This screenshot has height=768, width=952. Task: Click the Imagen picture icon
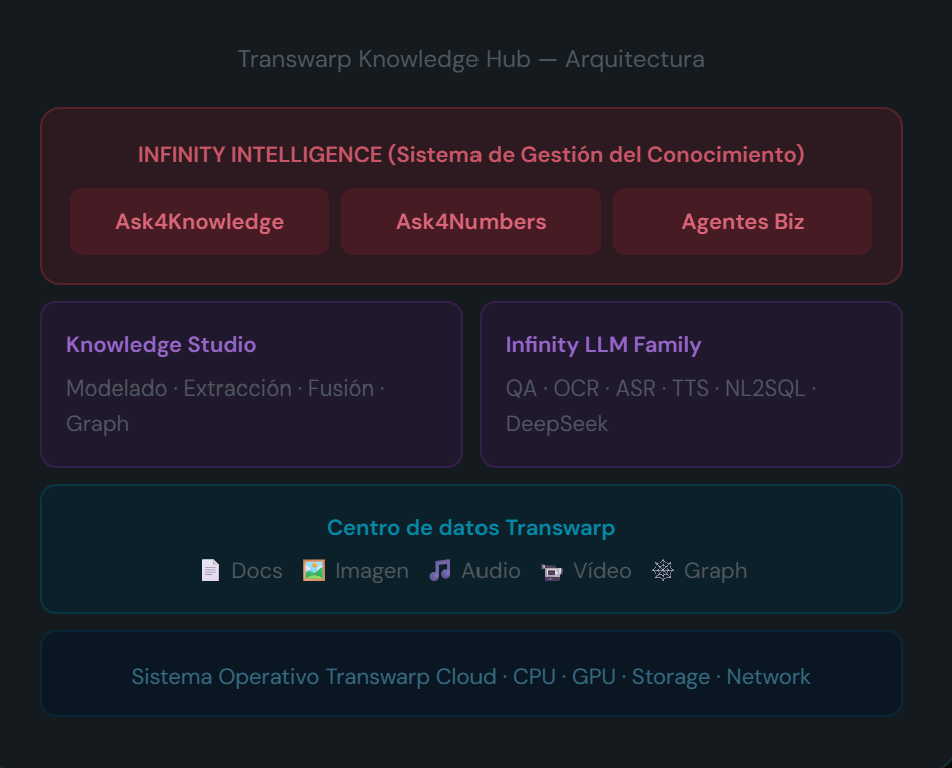click(314, 571)
